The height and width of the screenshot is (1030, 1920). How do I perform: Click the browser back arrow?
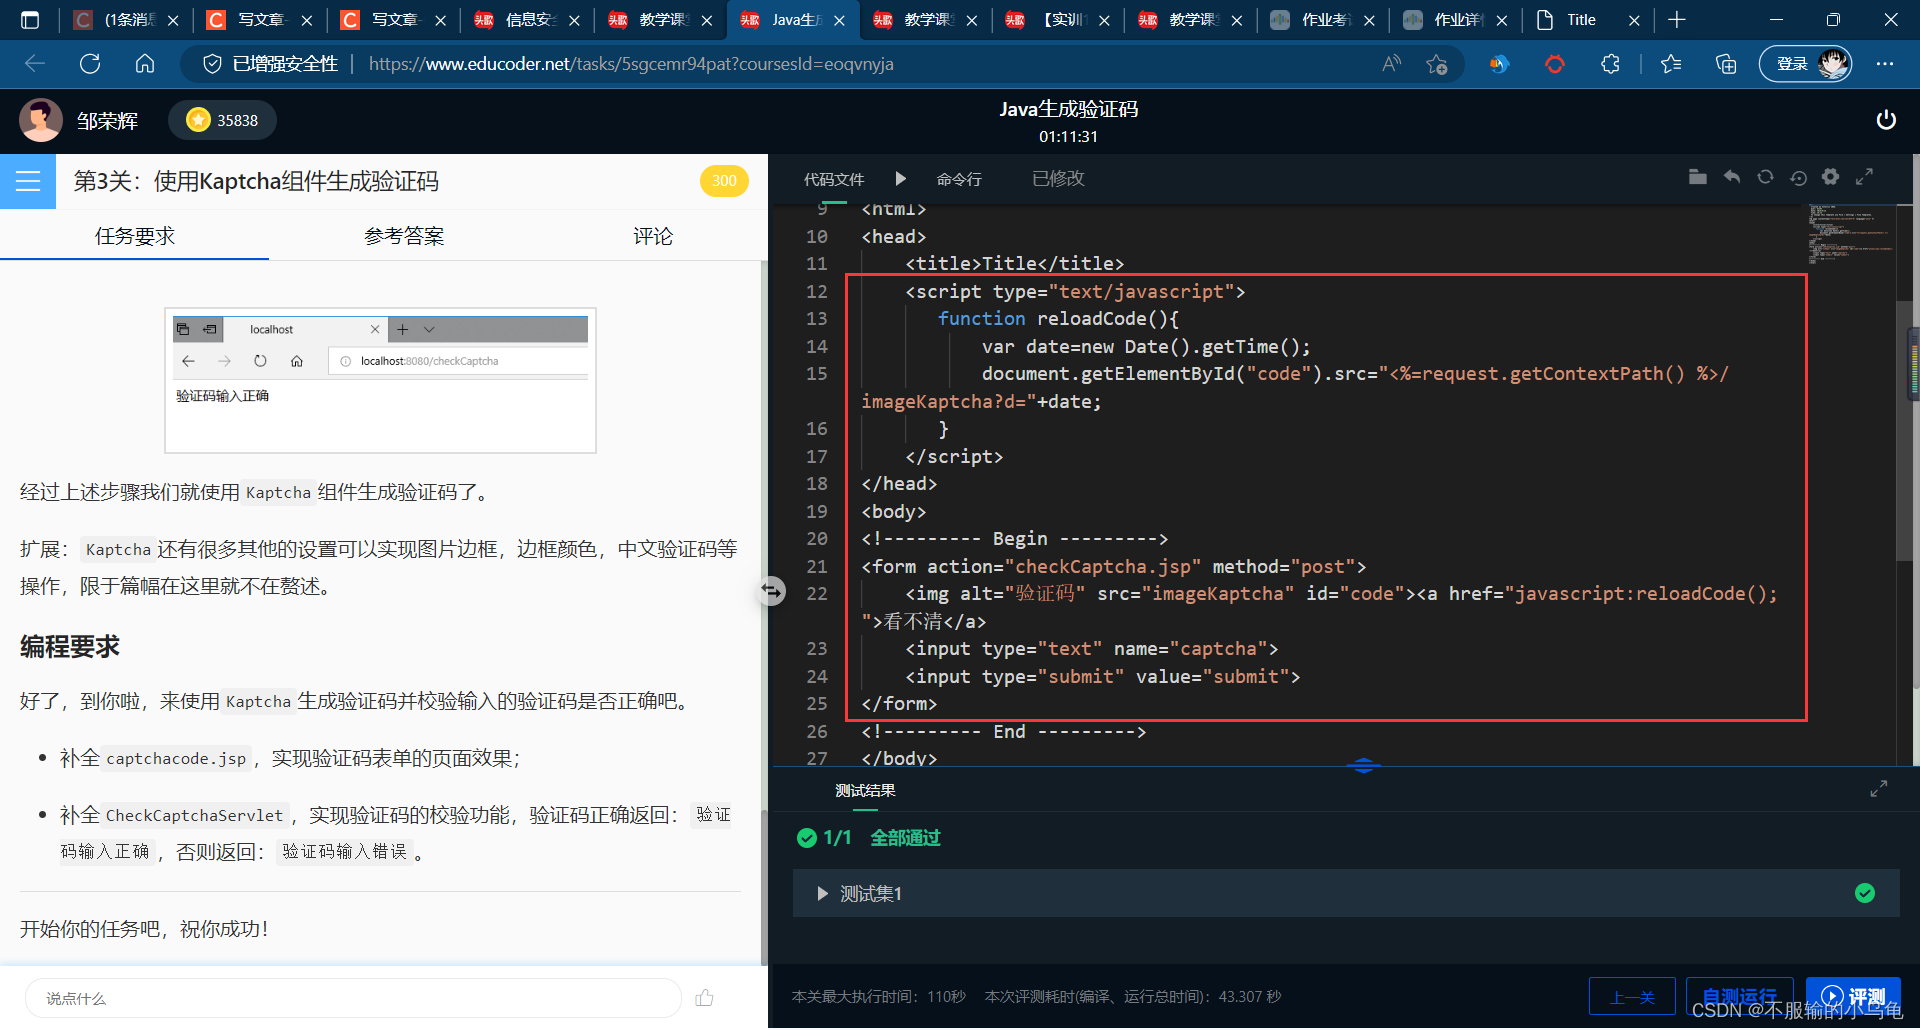click(x=35, y=64)
